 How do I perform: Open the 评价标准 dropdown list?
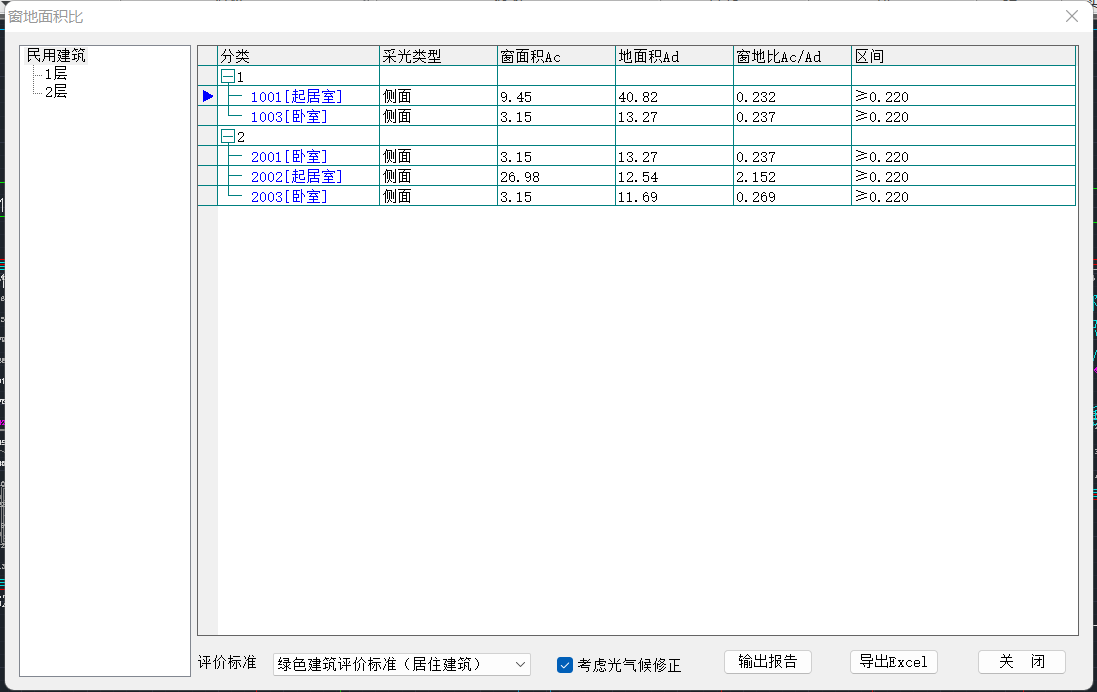tap(519, 664)
